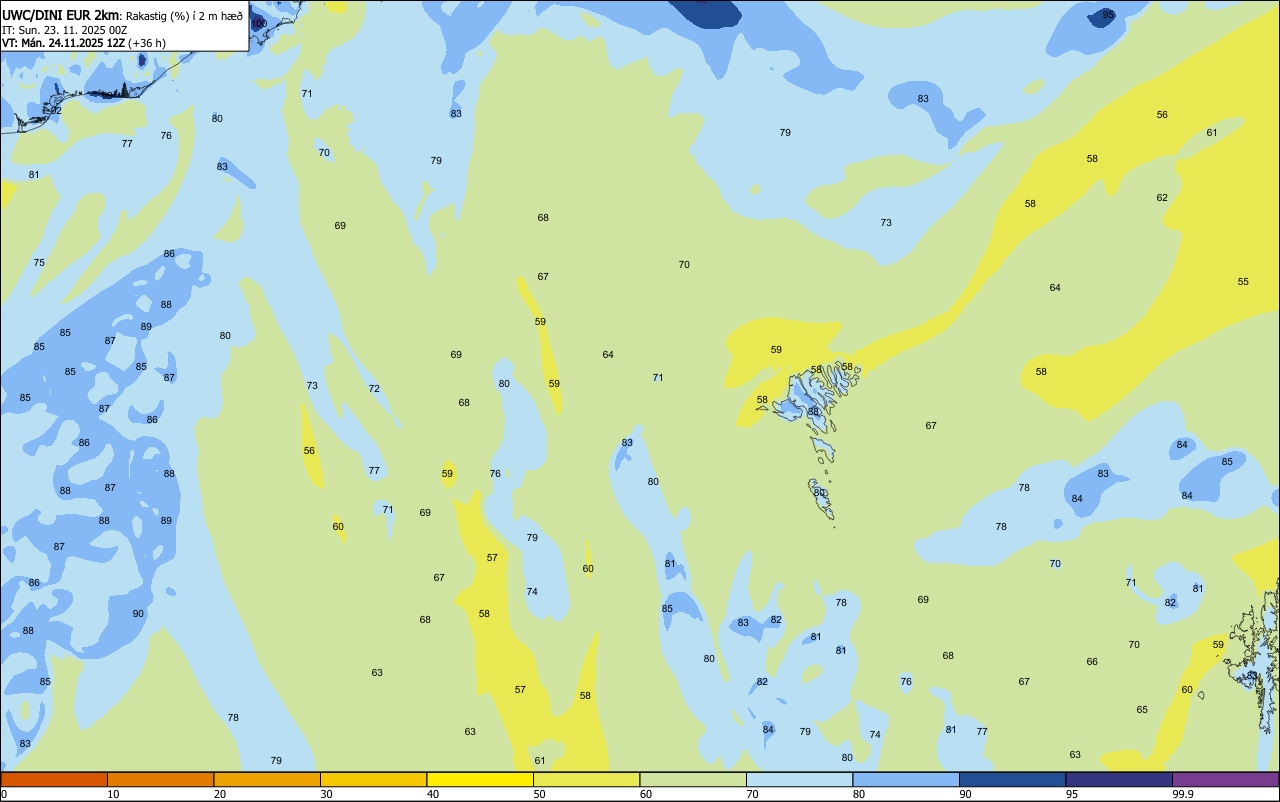Pick the 20–30 amber legend swatch
The height and width of the screenshot is (802, 1280).
pos(267,779)
